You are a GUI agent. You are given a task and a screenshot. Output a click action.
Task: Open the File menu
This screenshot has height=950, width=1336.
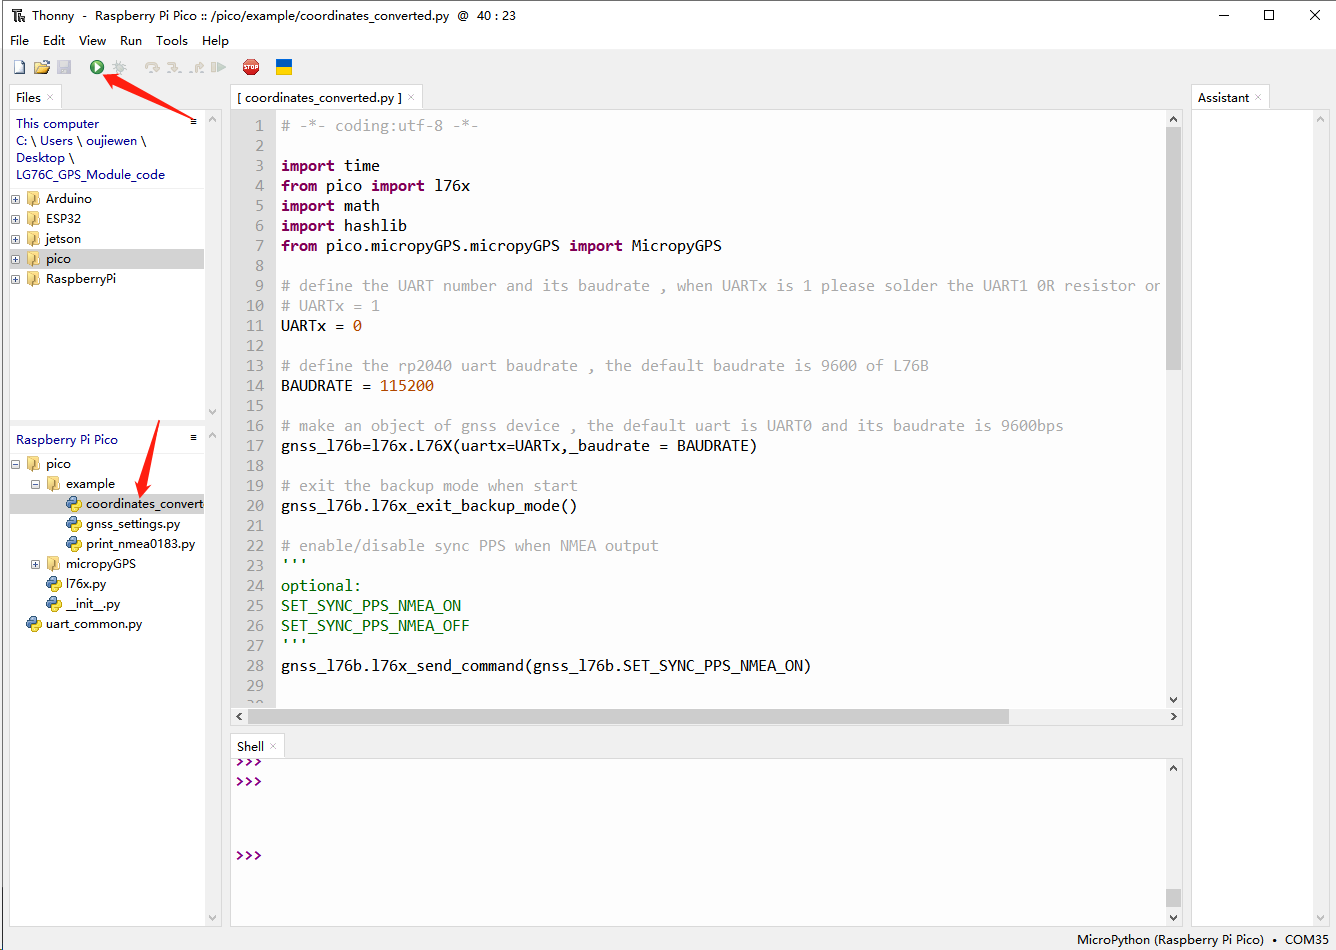(x=19, y=40)
